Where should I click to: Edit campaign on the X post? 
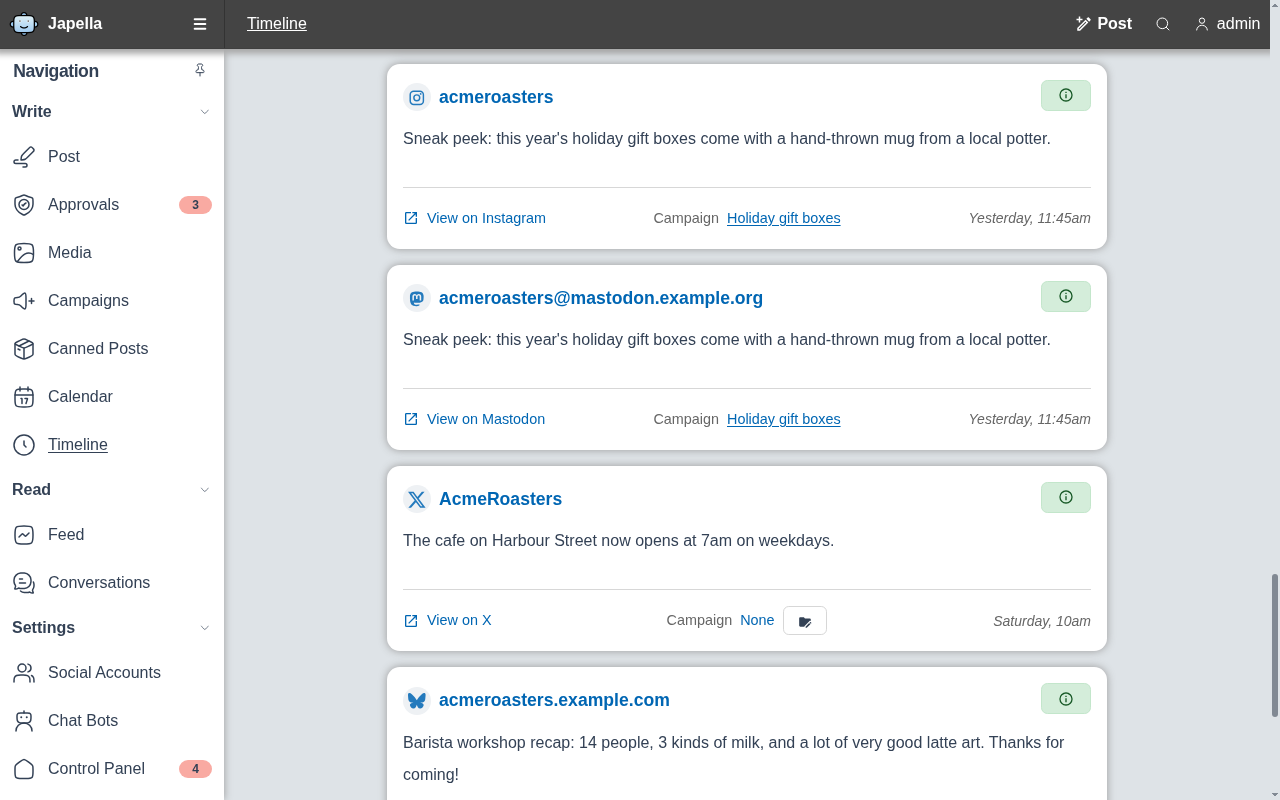805,621
